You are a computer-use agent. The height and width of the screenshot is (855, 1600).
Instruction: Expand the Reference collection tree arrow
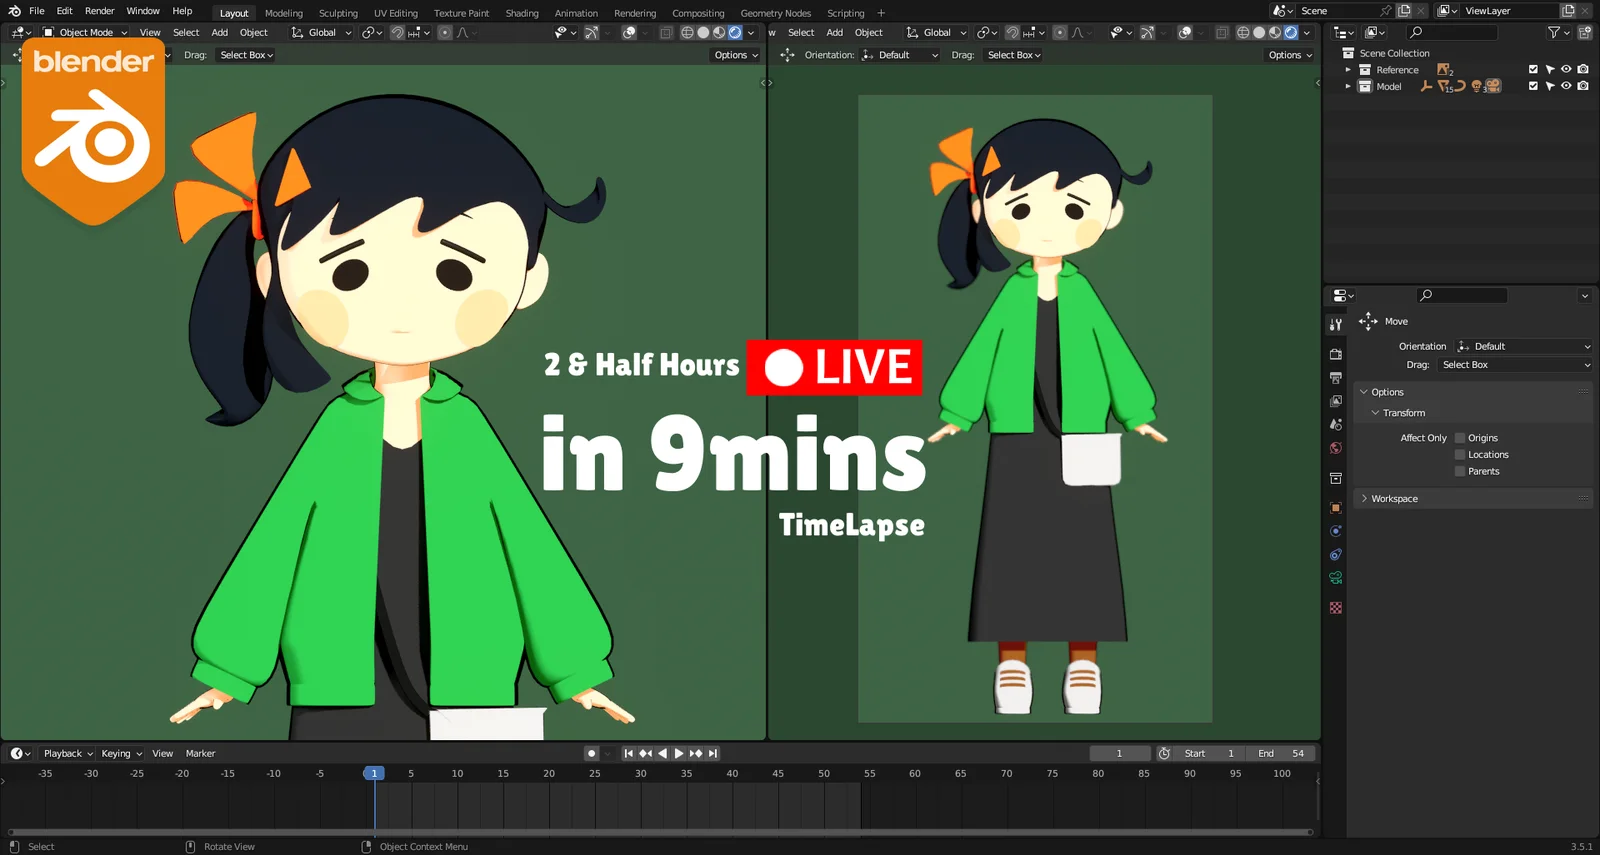point(1348,70)
